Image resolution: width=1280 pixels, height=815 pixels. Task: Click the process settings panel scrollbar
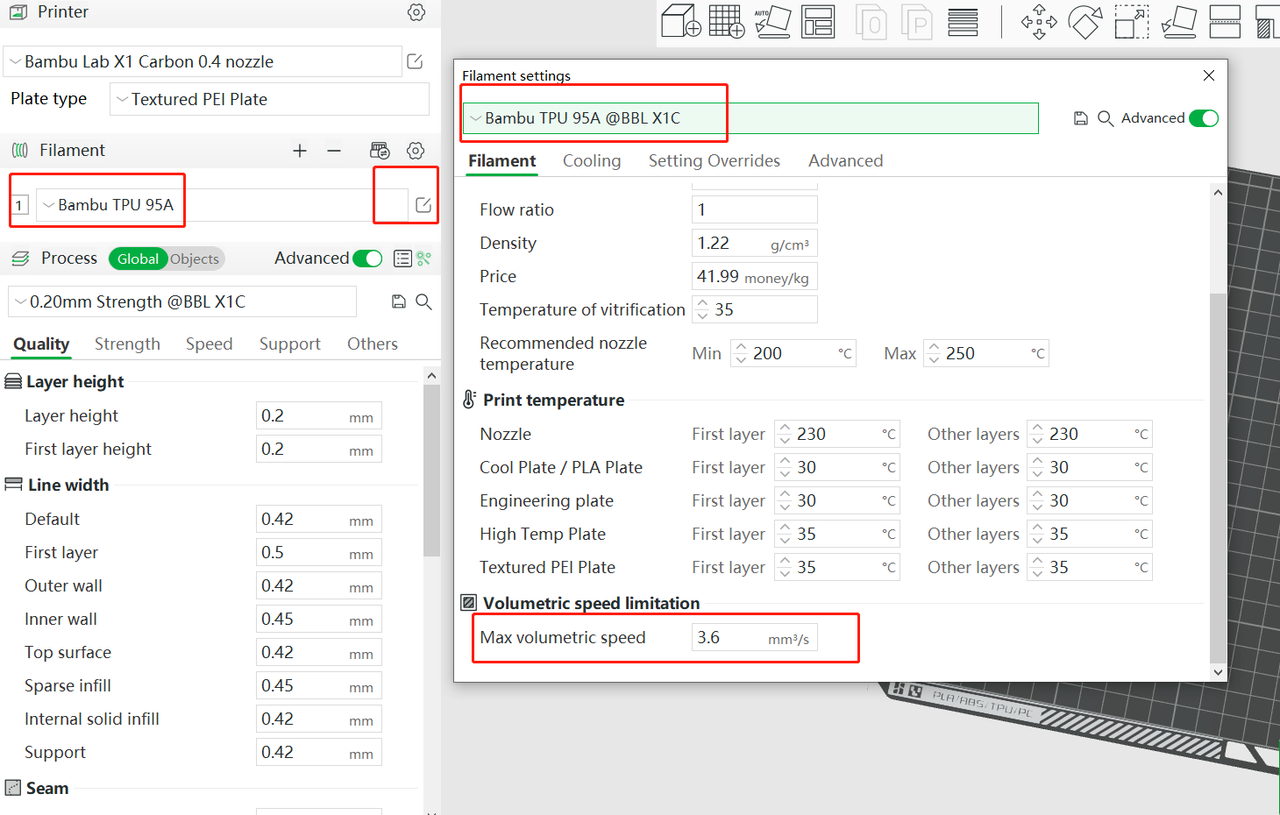tap(431, 470)
